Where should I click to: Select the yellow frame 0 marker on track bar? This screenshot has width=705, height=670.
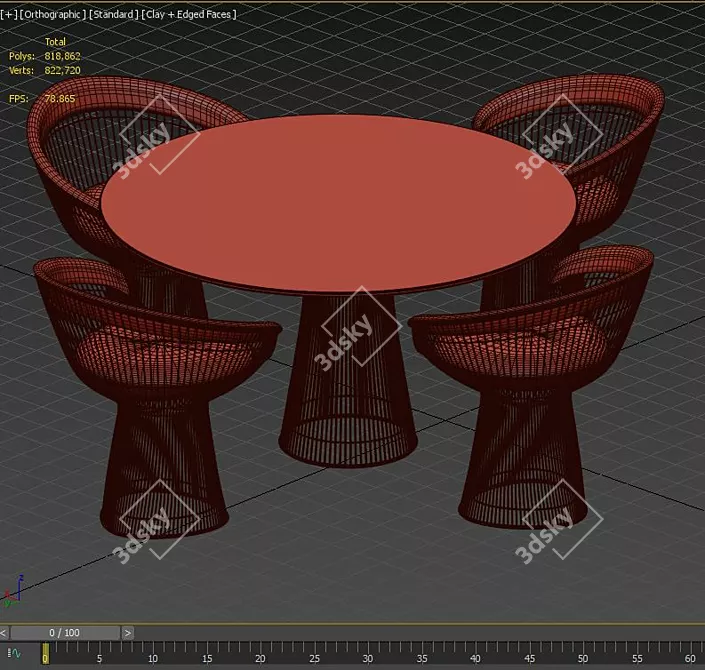45,652
